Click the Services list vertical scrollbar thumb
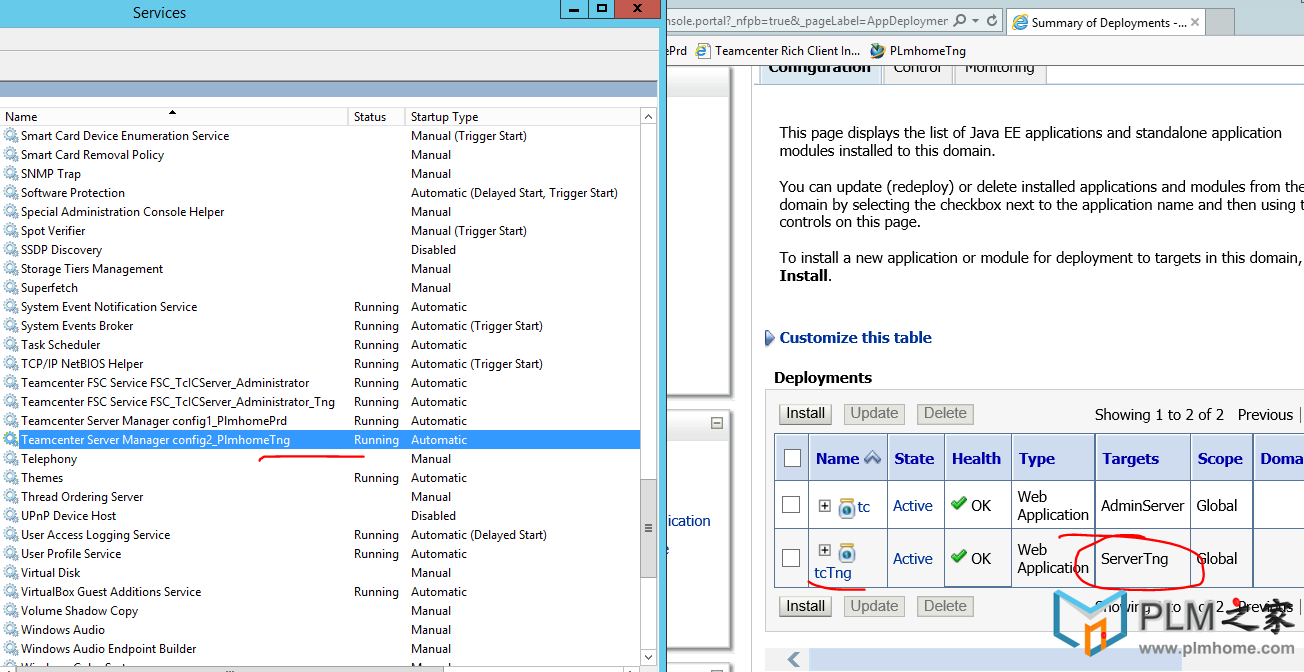Image resolution: width=1304 pixels, height=672 pixels. click(649, 528)
